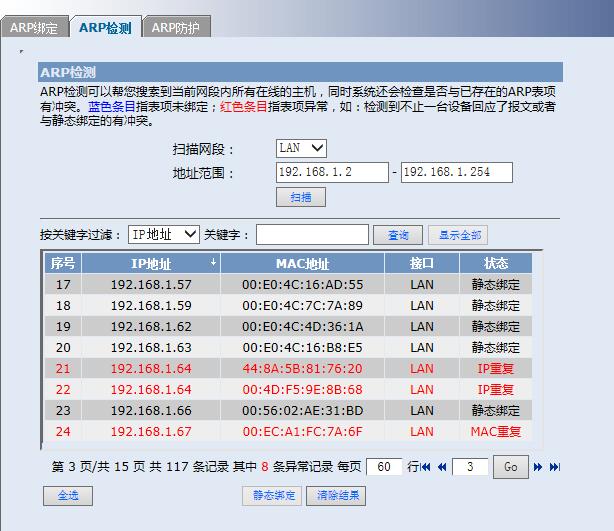Click the 查询 button
614x531 pixels.
coord(398,235)
